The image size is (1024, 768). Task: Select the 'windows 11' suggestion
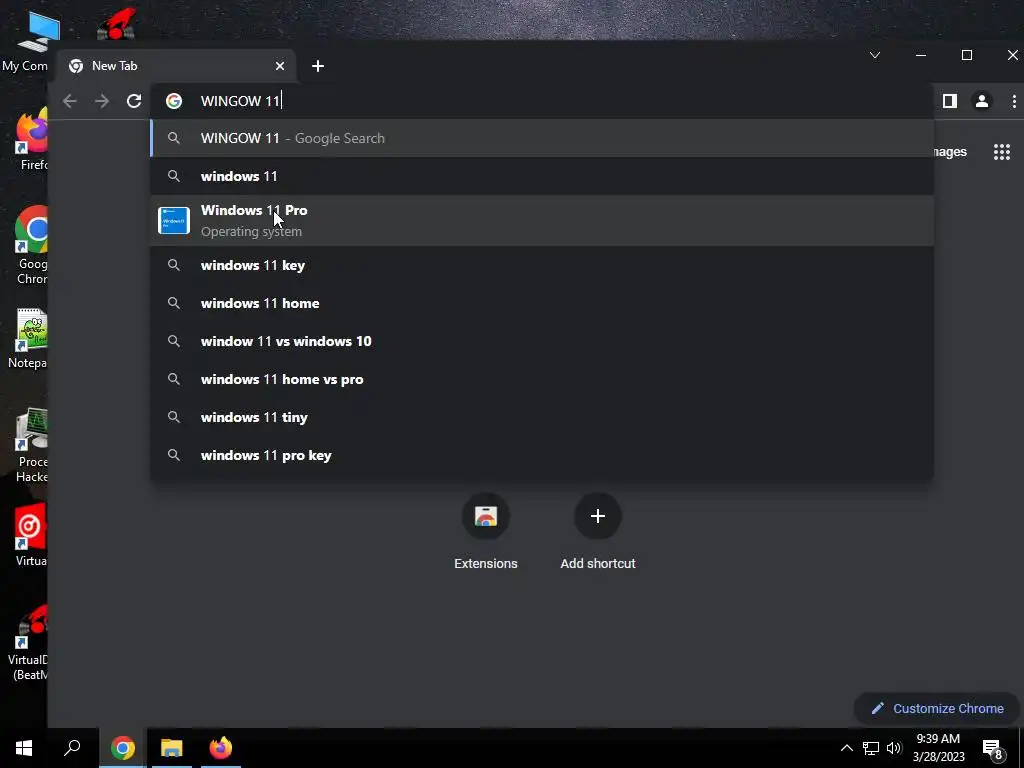542,176
